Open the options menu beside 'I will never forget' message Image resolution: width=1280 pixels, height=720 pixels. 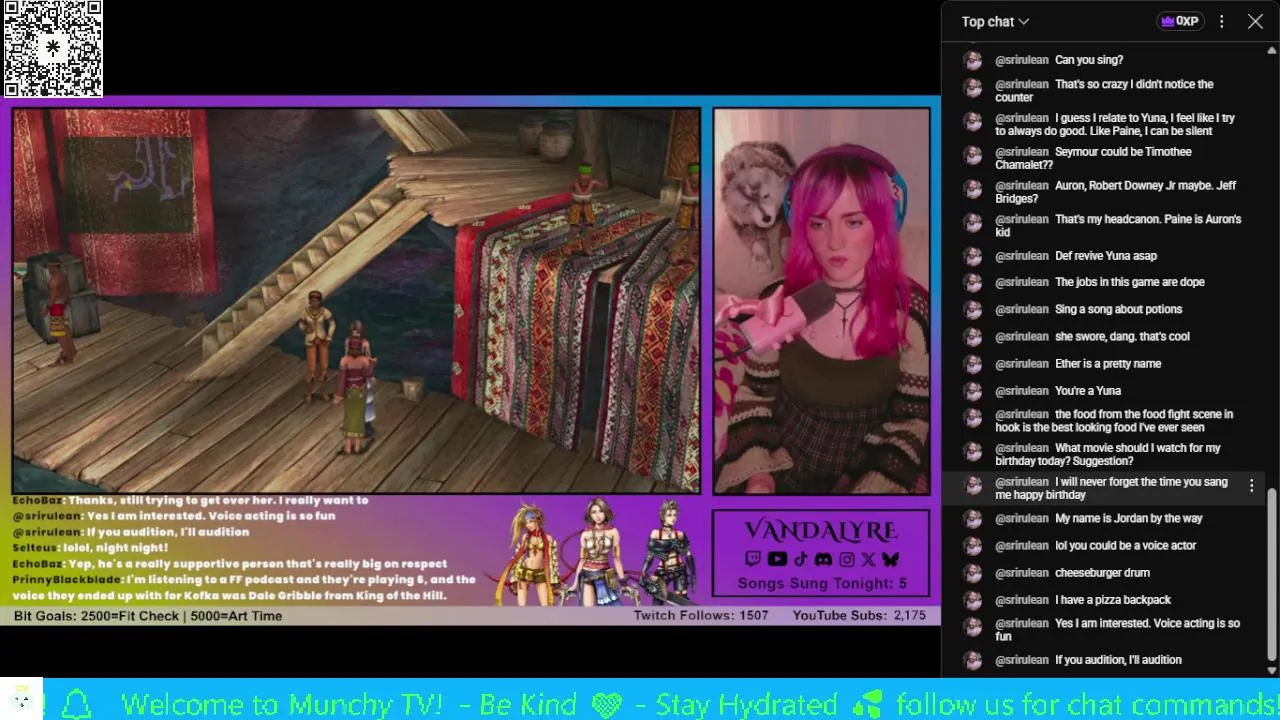click(1251, 485)
